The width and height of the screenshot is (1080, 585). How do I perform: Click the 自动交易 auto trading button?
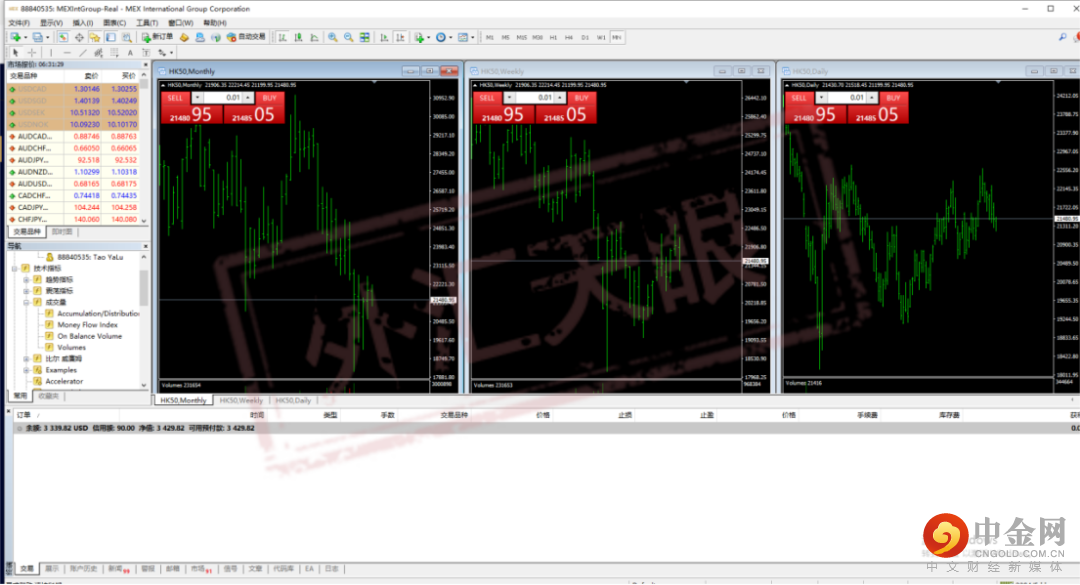point(246,37)
